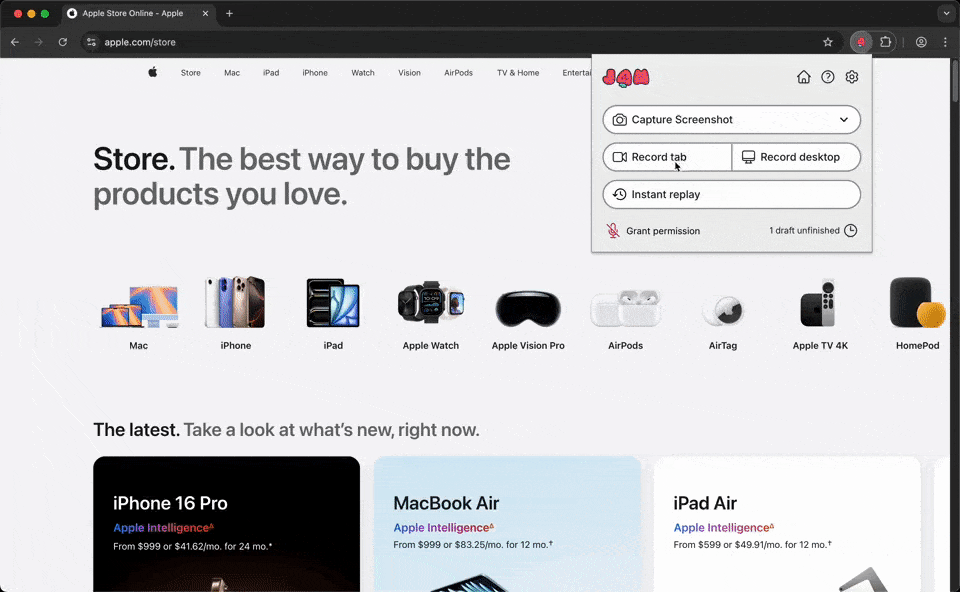960x592 pixels.
Task: Expand the Capture Screenshot dropdown arrow
Action: [844, 120]
